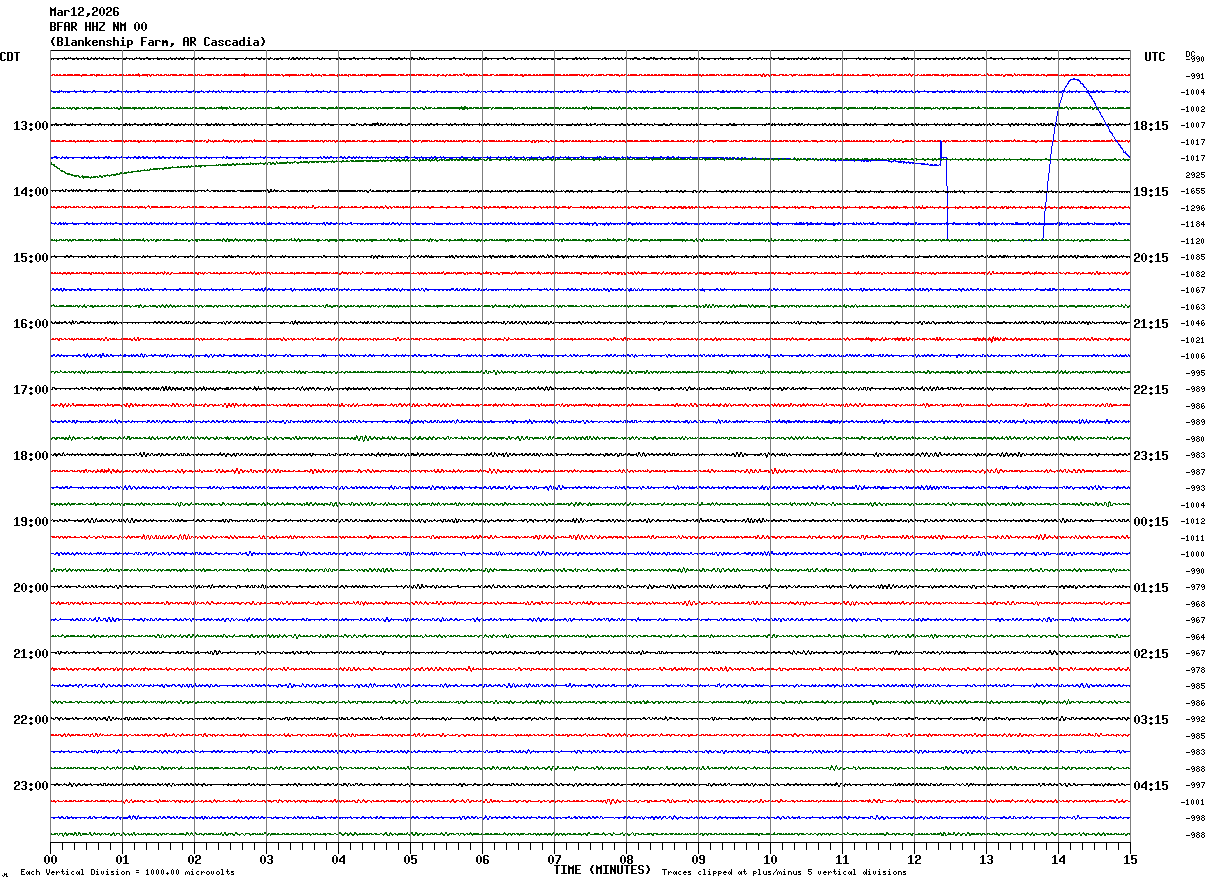This screenshot has width=1210, height=886.
Task: Click the 20:15 UTC time label
Action: pos(1151,258)
